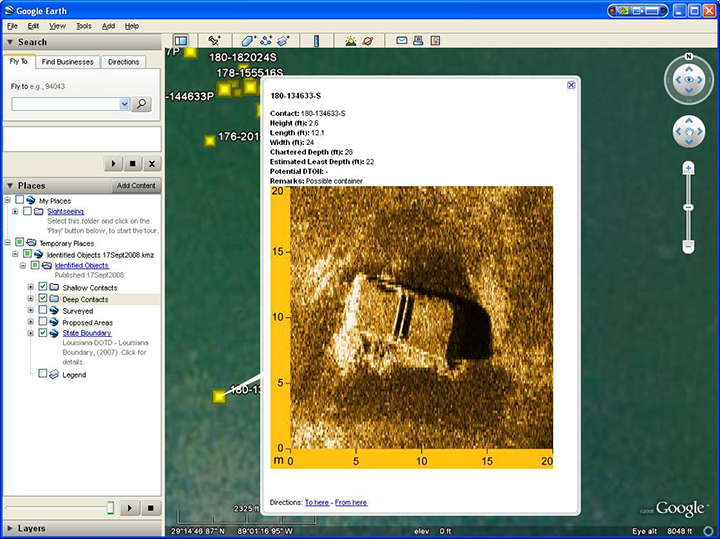Expand the Shallow Contacts folder

(x=30, y=287)
